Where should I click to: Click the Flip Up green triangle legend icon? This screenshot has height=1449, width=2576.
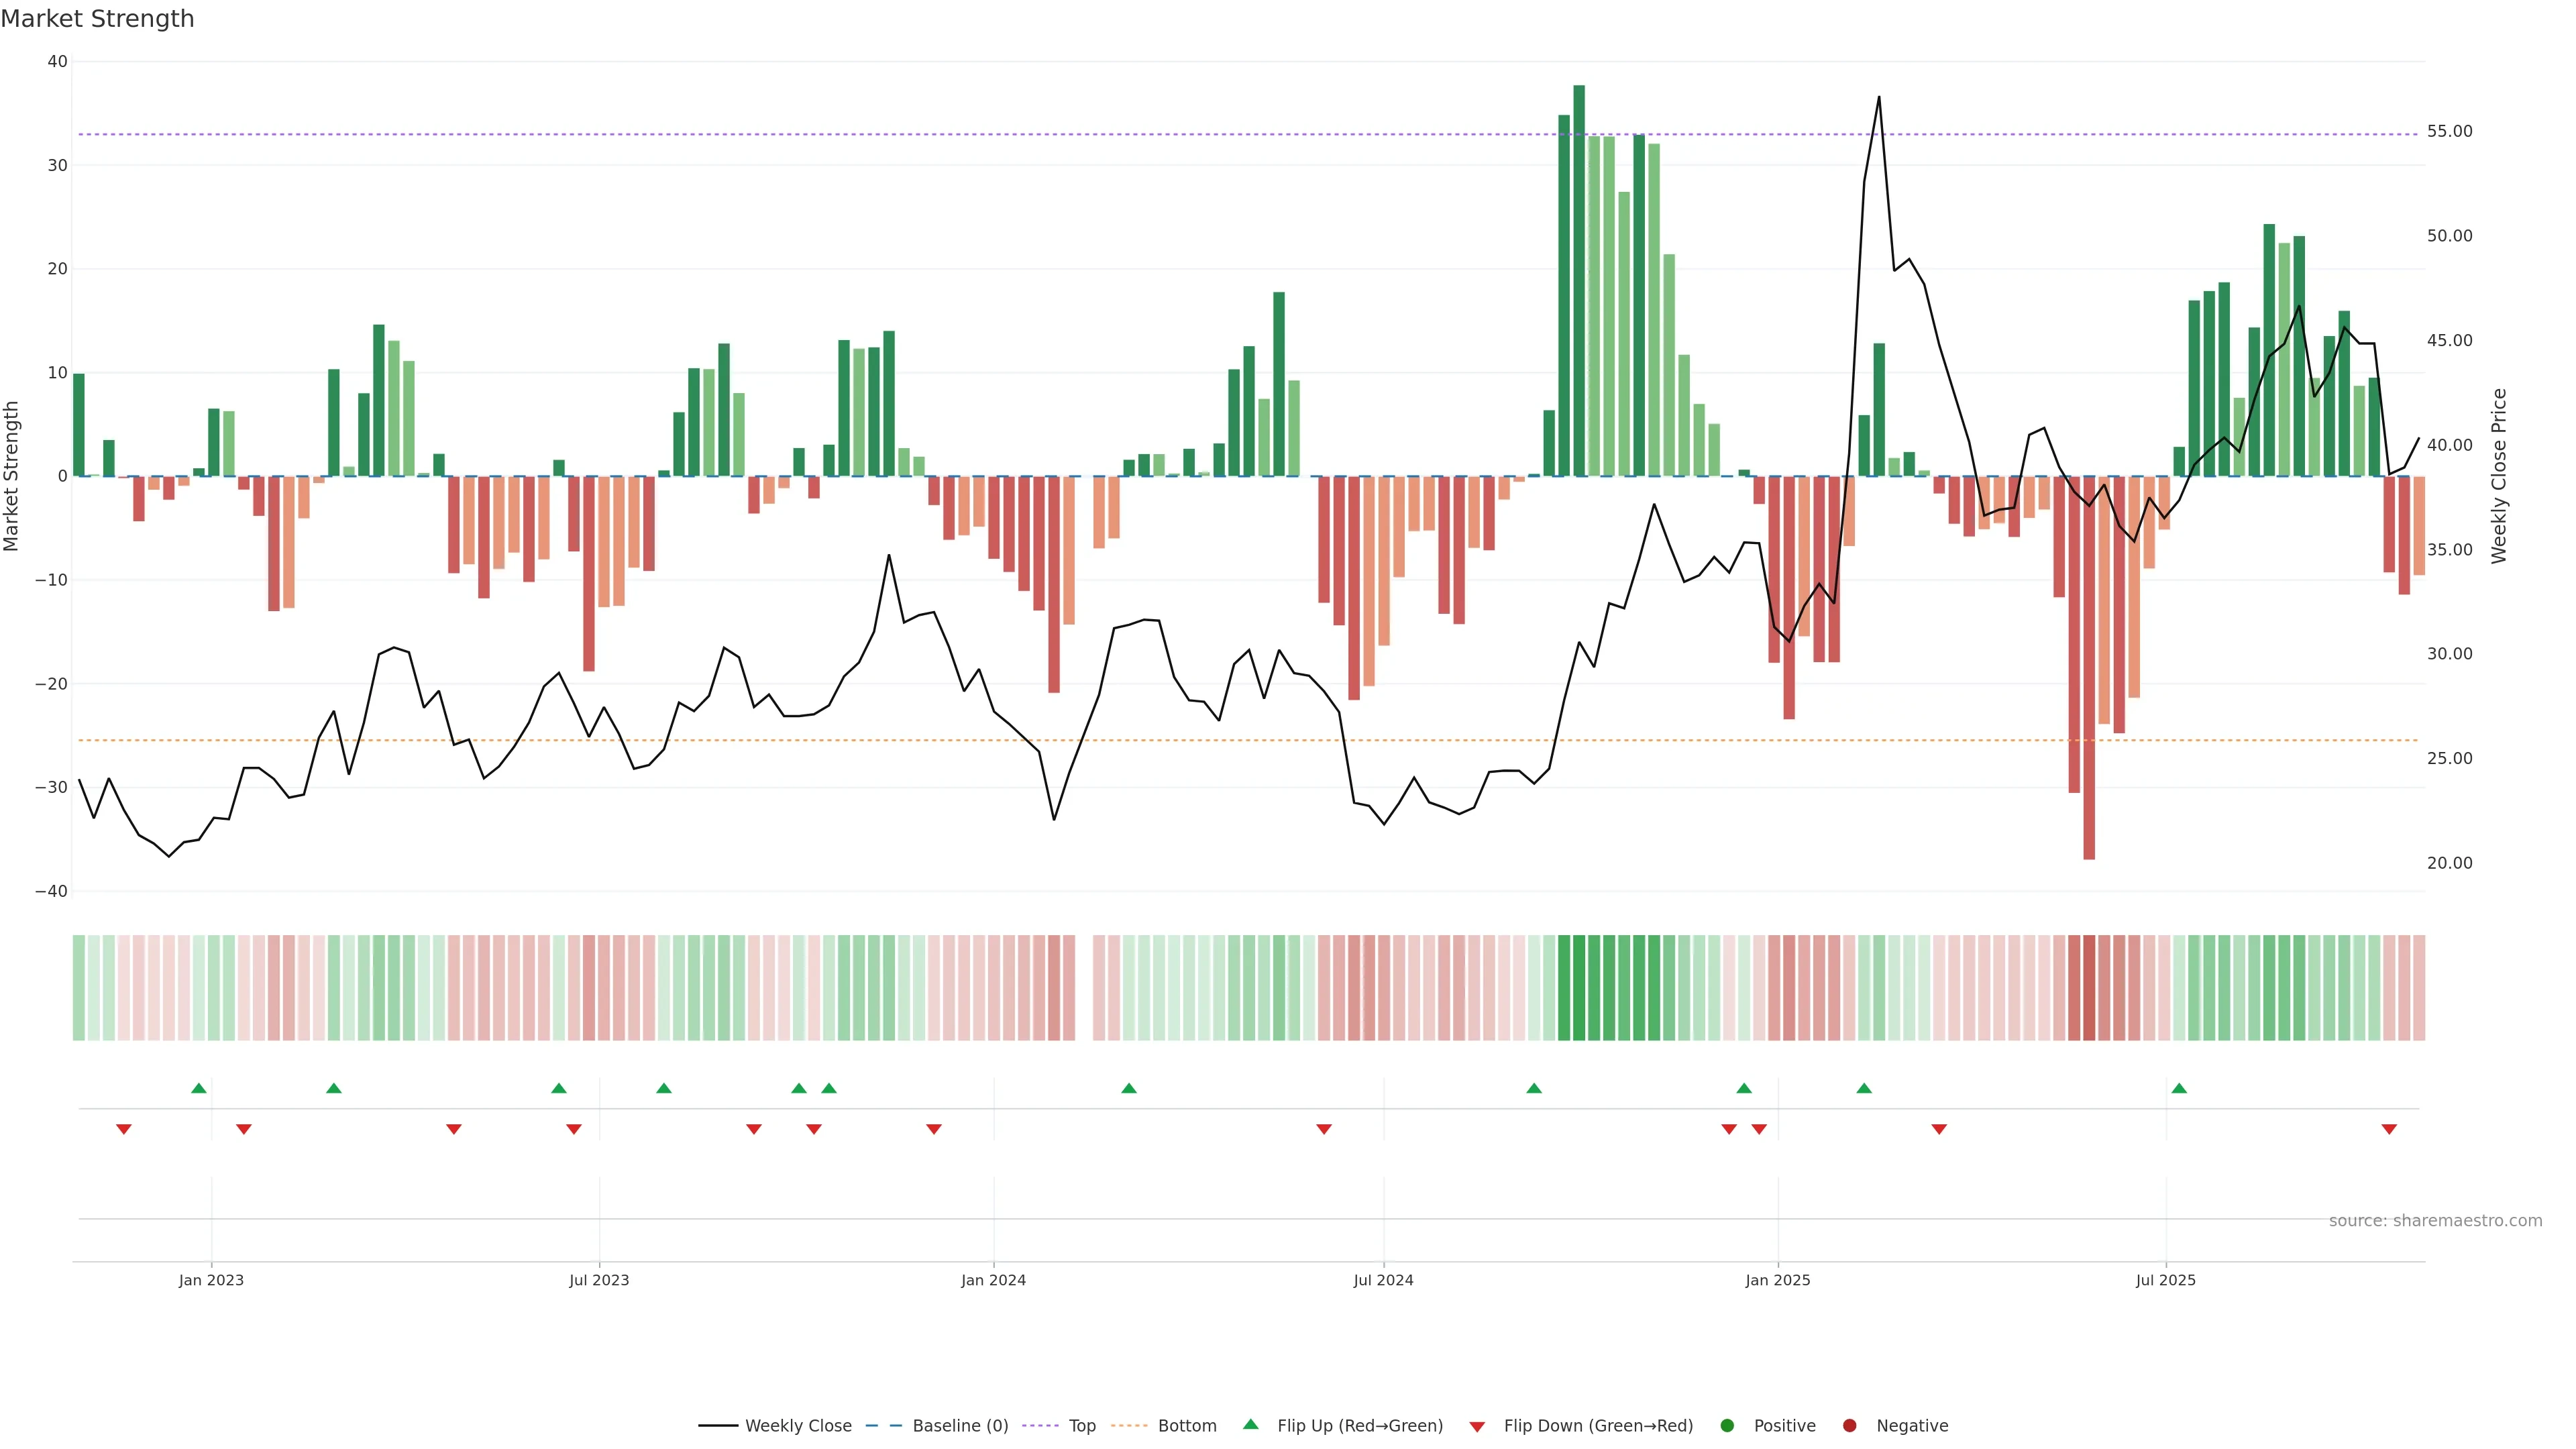coord(1250,1425)
